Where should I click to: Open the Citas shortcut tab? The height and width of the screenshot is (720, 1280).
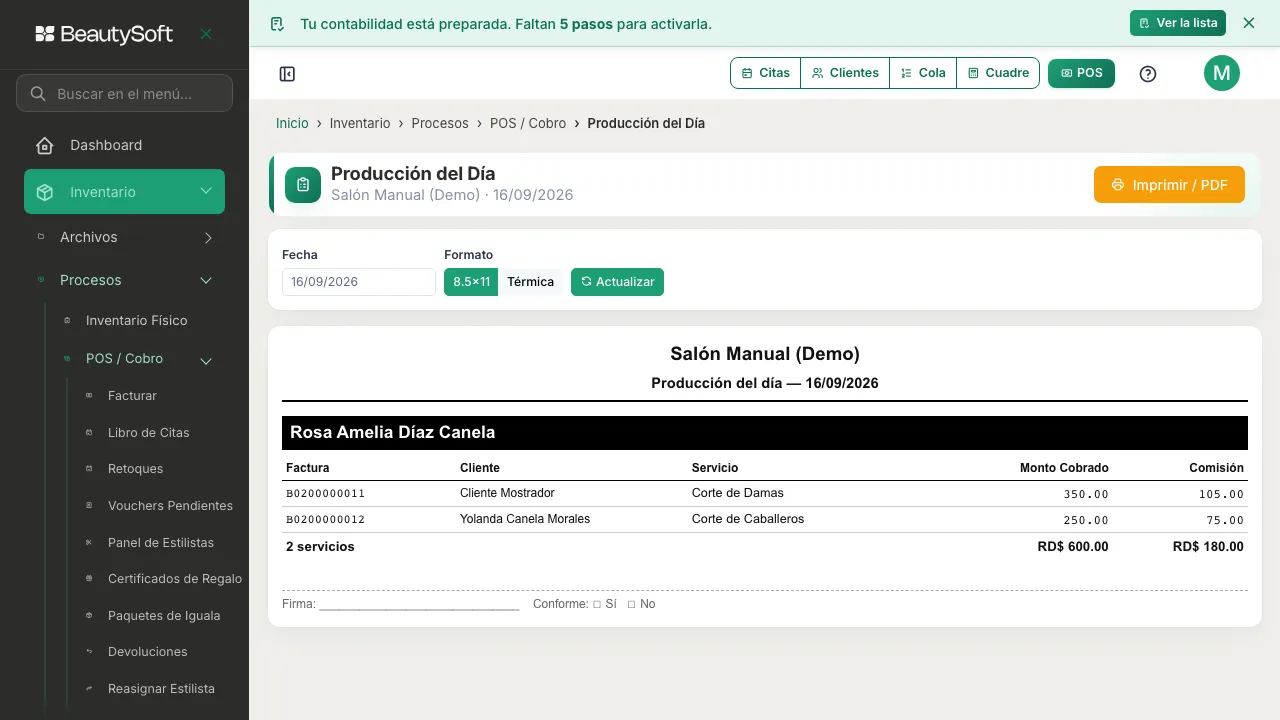[x=766, y=73]
